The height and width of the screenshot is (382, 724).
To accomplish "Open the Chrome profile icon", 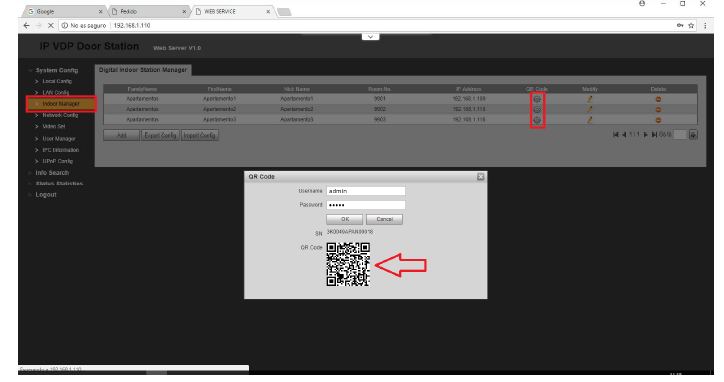I will 642,4.
